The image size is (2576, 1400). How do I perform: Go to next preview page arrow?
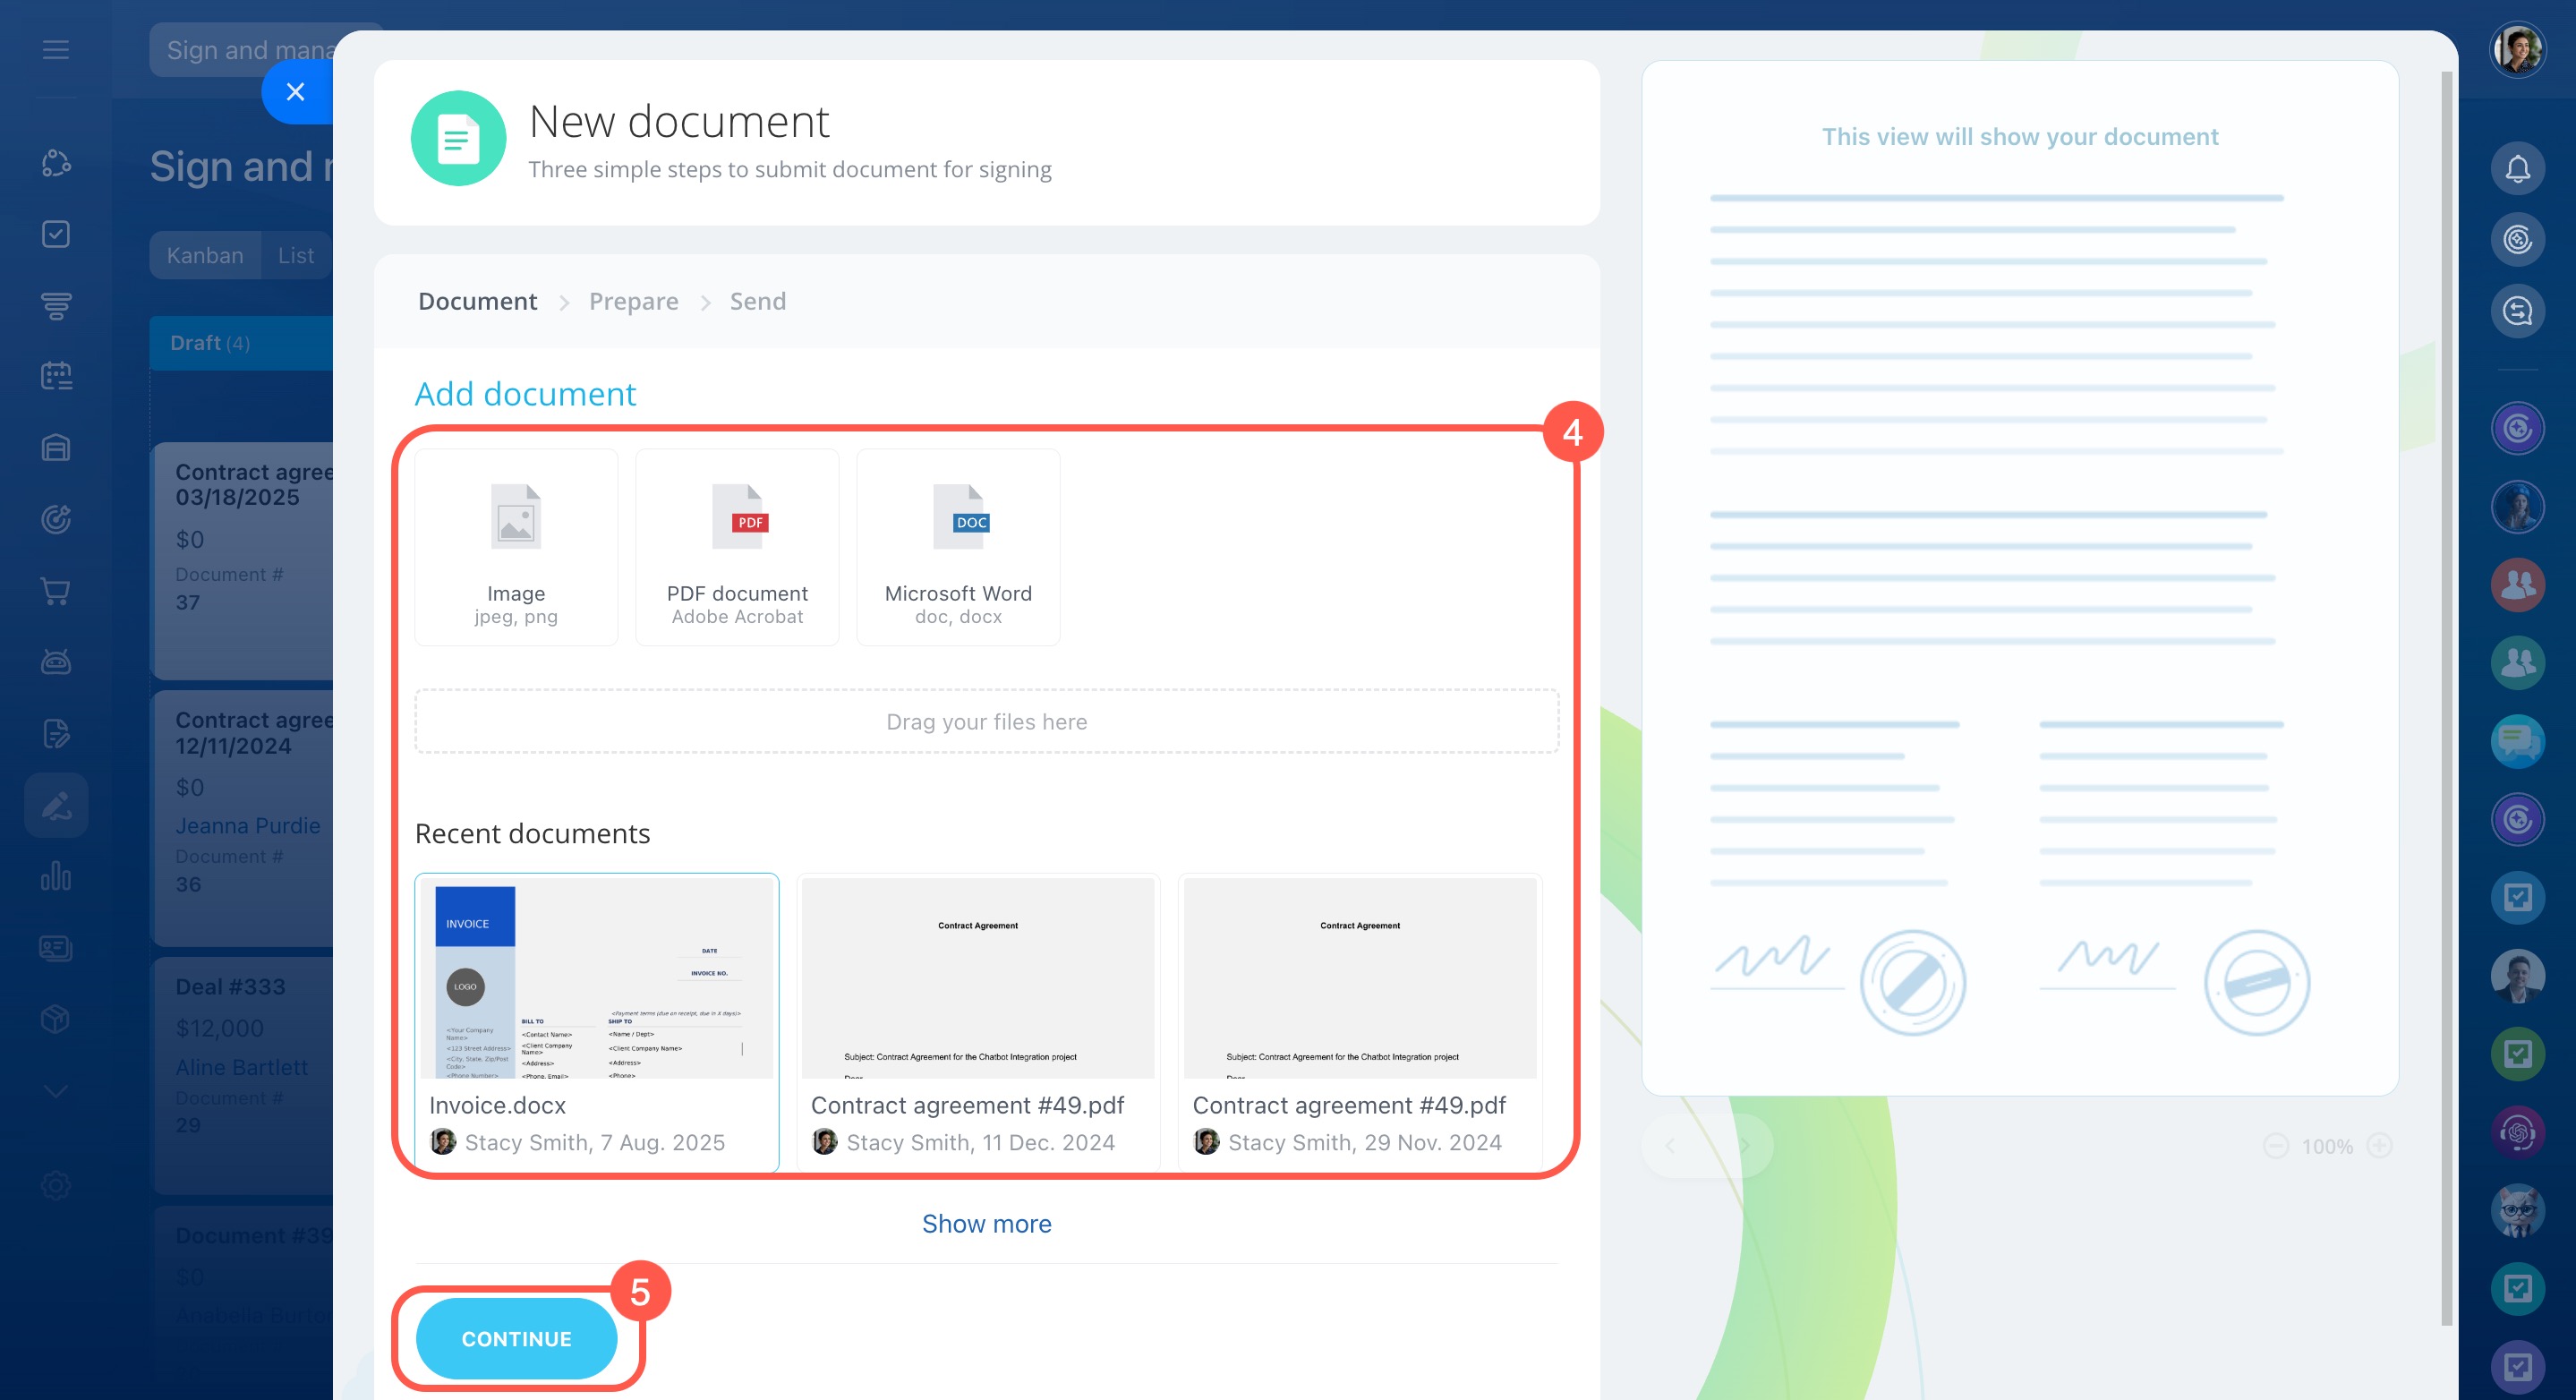[1744, 1145]
